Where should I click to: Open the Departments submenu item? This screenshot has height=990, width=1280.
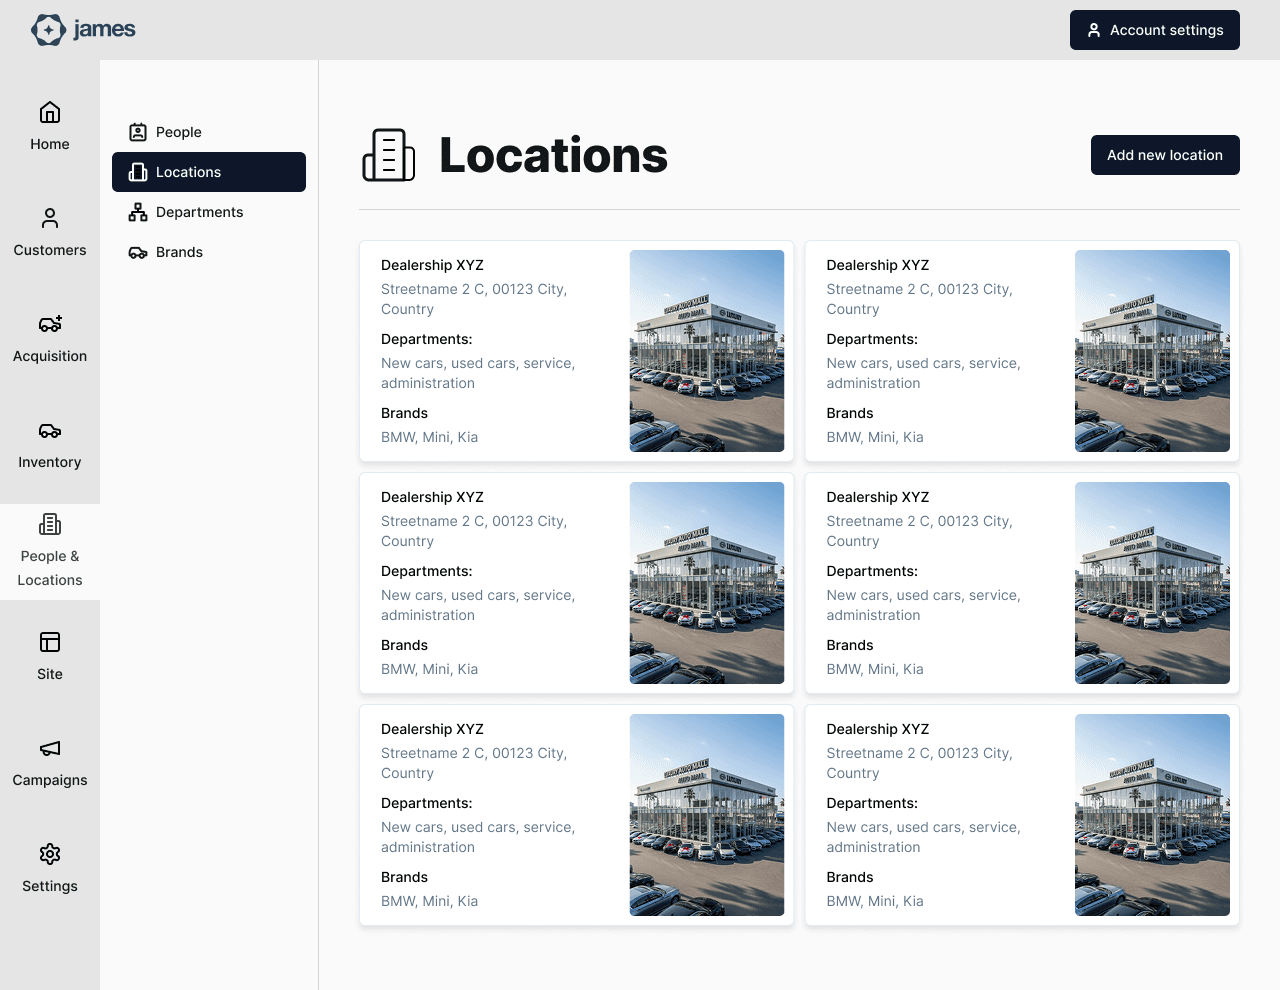pos(209,212)
